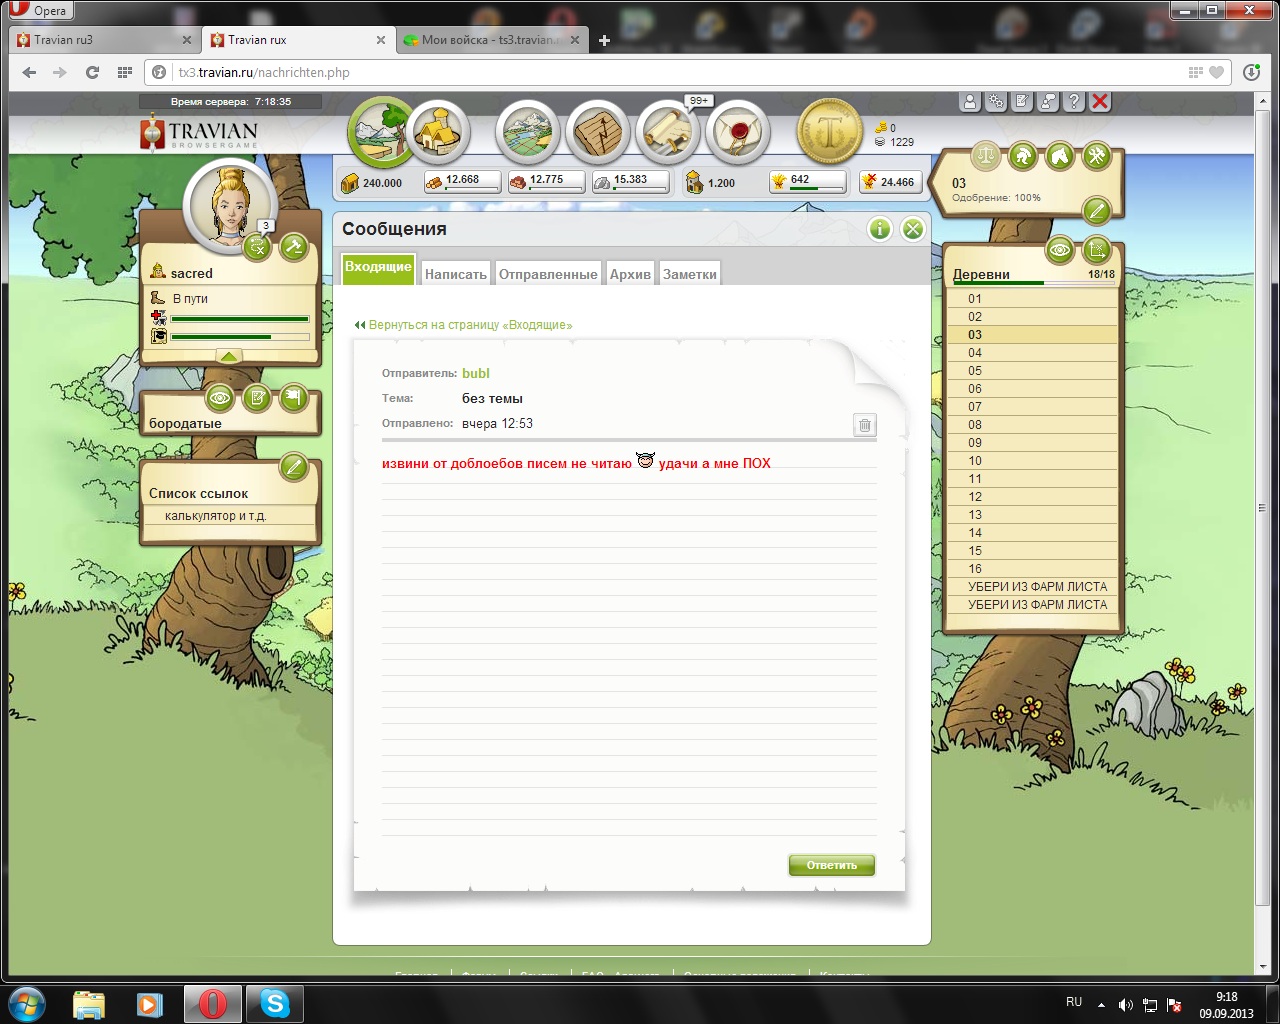Open the profile icon in top bar
Image resolution: width=1280 pixels, height=1024 pixels.
click(x=970, y=101)
